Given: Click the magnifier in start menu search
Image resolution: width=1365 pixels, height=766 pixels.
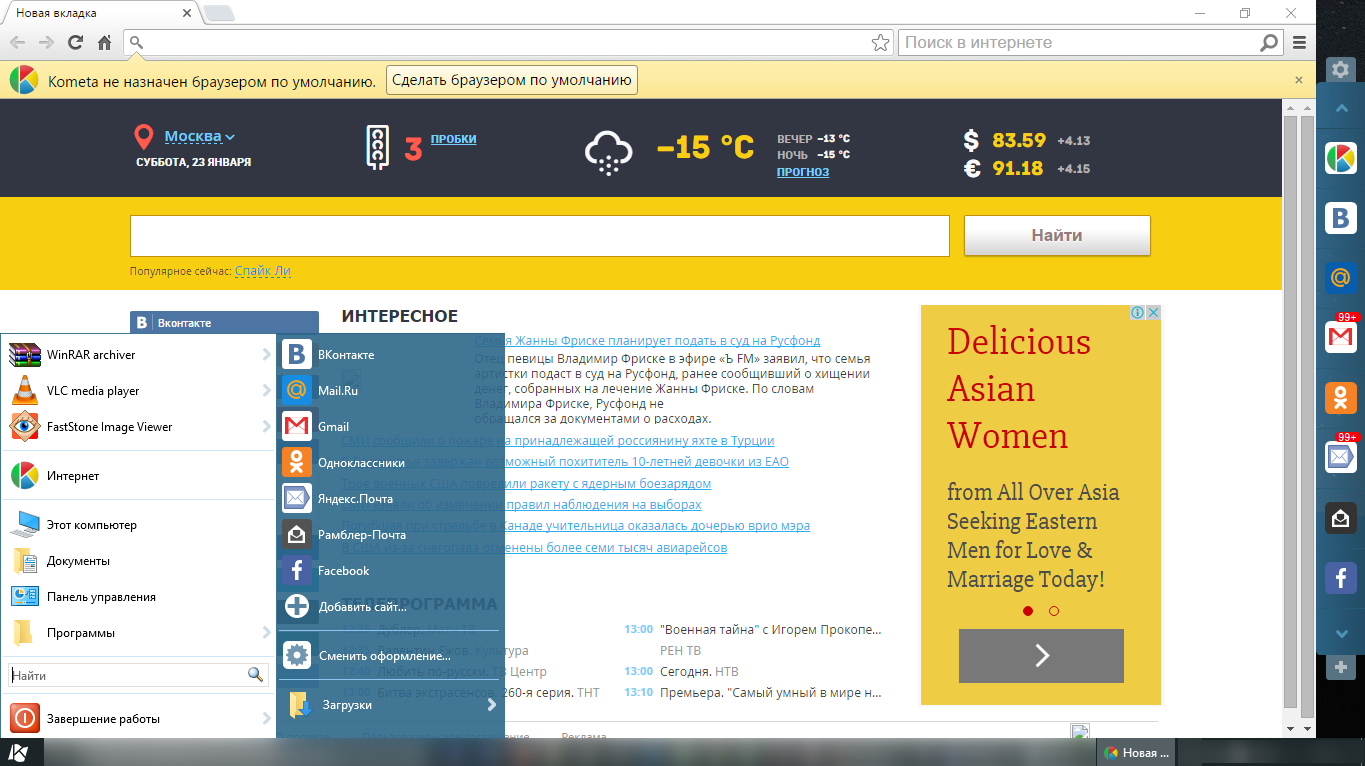Looking at the screenshot, I should coord(255,675).
